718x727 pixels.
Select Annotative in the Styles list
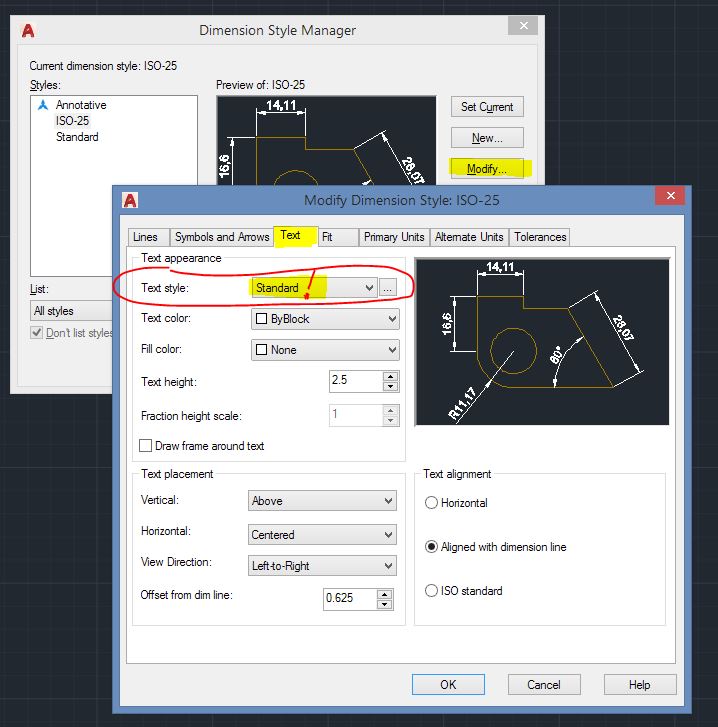pyautogui.click(x=81, y=105)
